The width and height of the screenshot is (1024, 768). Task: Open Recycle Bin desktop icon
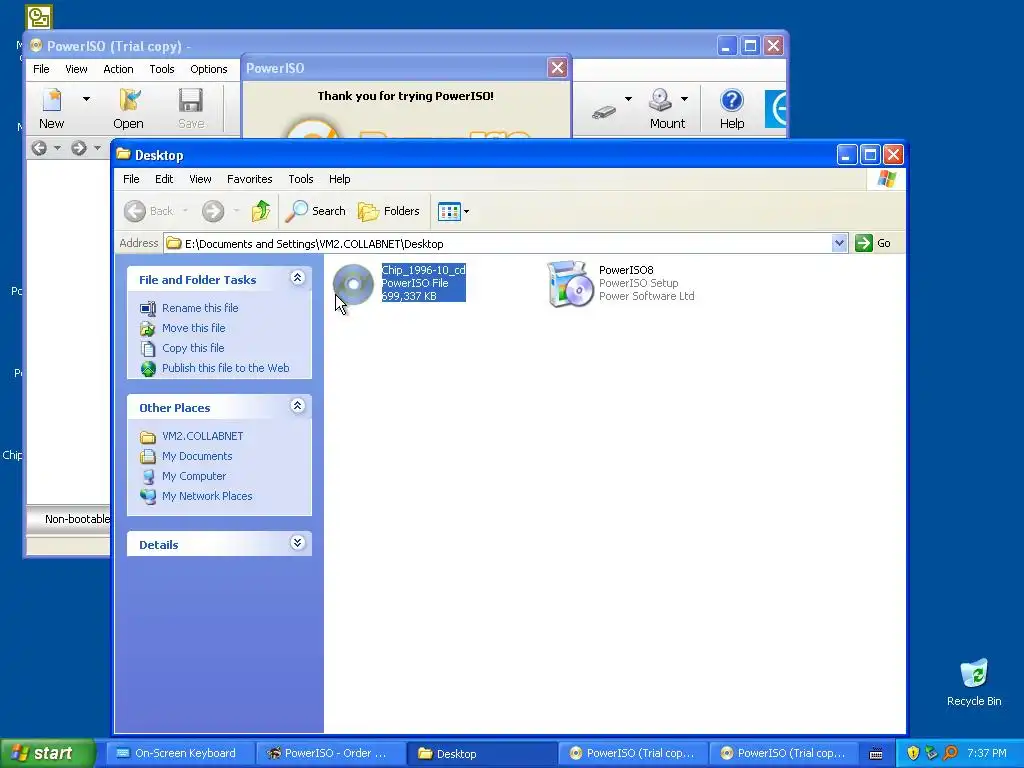coord(974,683)
